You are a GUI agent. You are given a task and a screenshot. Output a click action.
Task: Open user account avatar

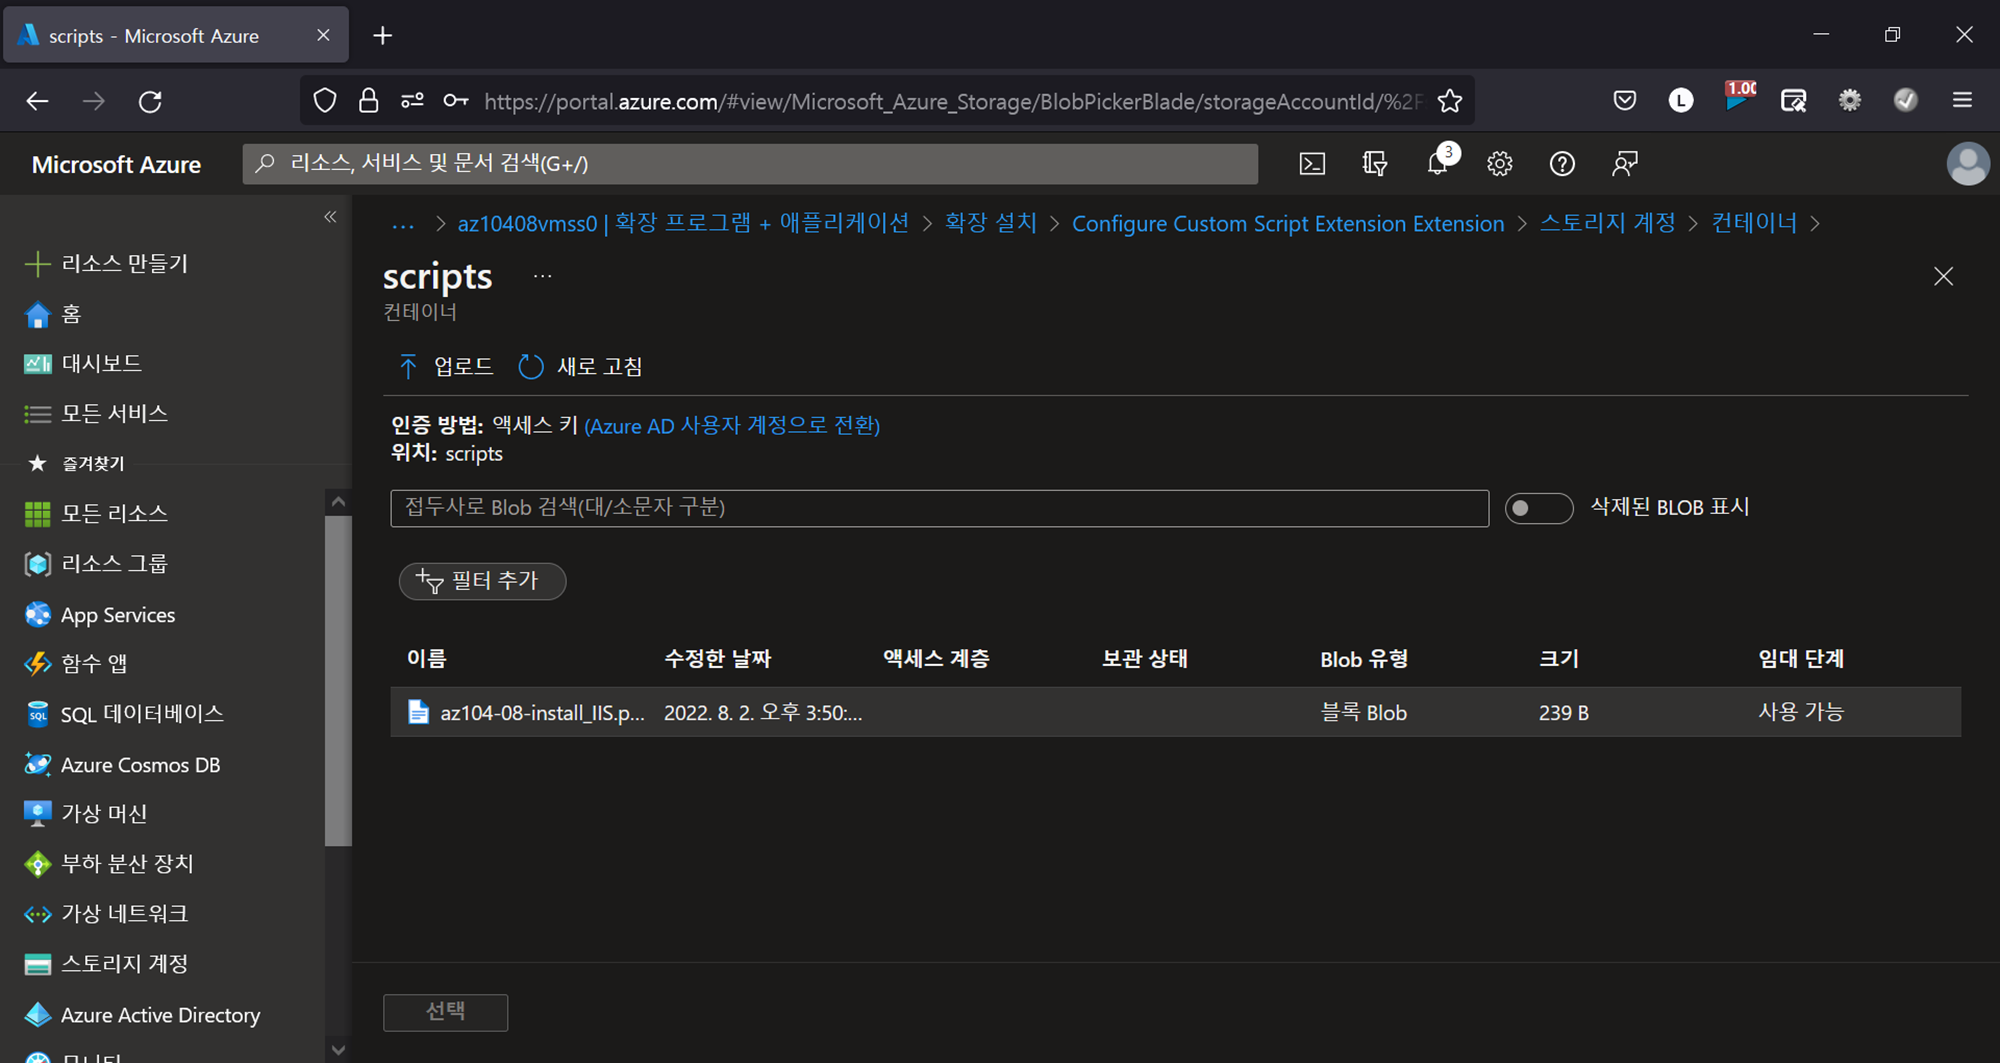click(x=1968, y=164)
